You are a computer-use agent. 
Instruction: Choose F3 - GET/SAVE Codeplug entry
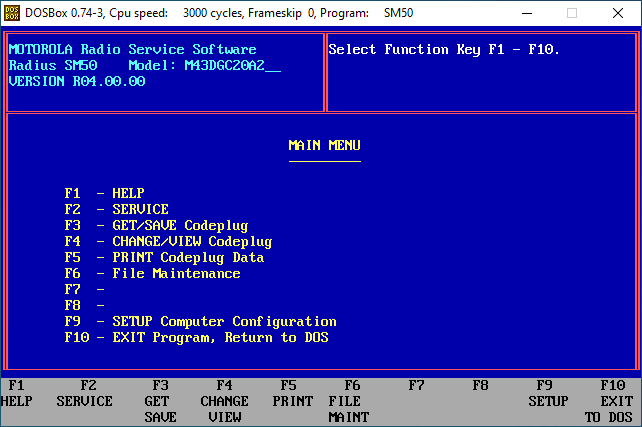pyautogui.click(x=156, y=225)
